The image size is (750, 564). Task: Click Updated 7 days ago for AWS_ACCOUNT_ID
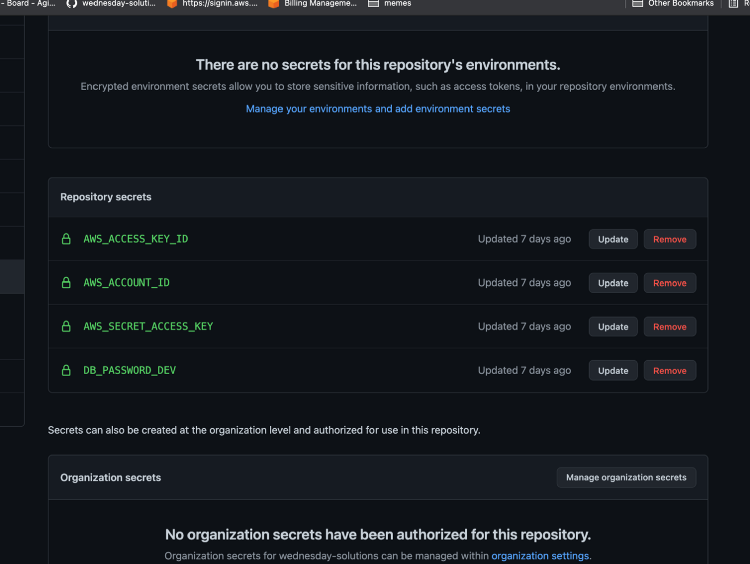coord(524,283)
